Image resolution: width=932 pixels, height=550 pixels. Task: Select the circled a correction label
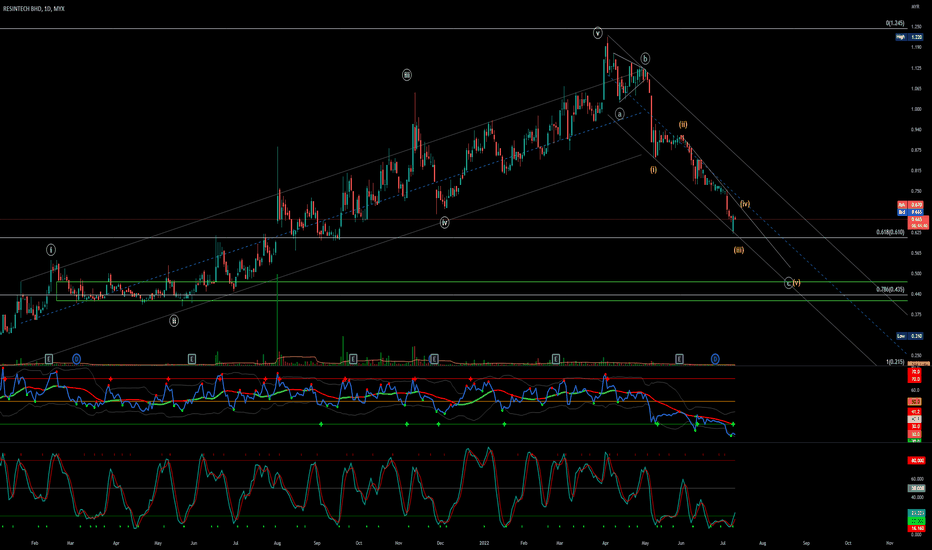point(619,114)
